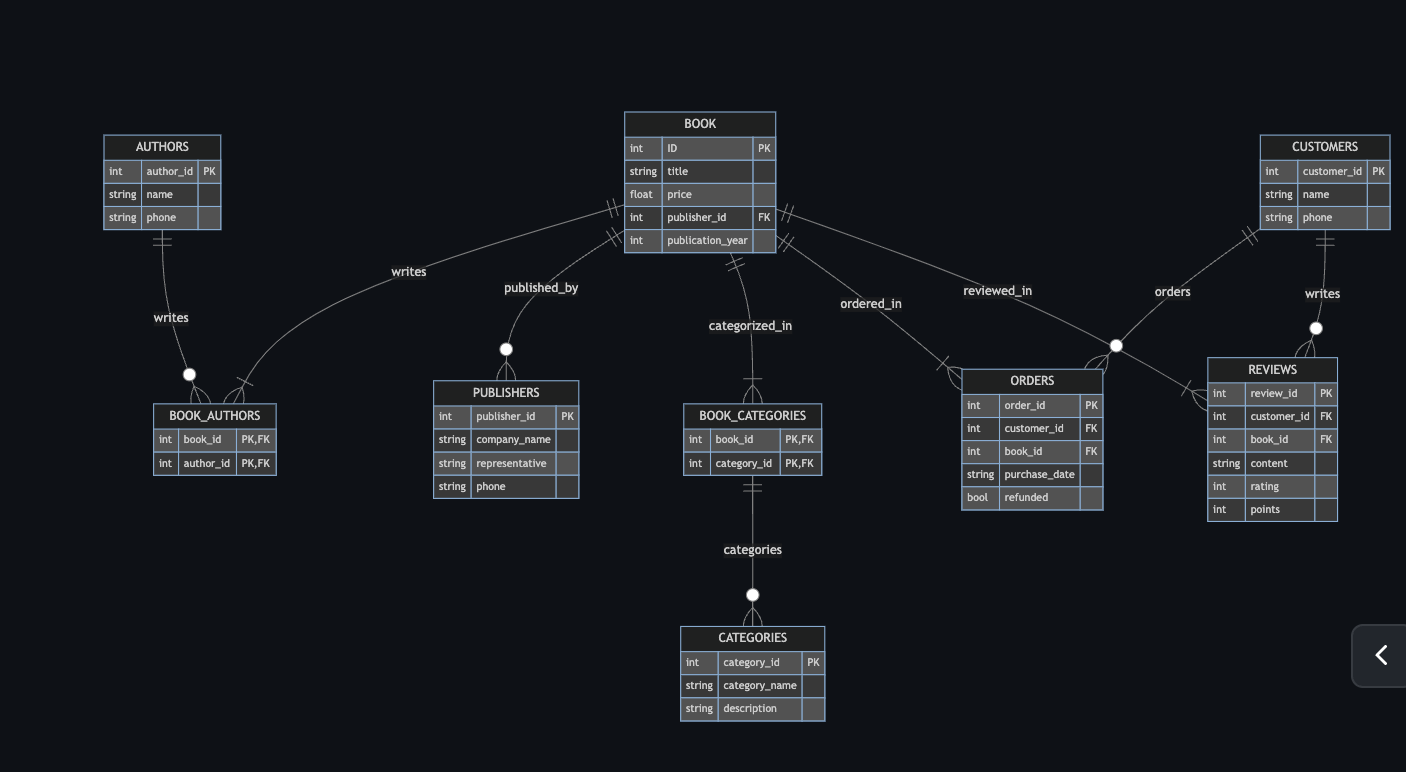Select the REVIEWS entity header
1406x772 pixels.
click(x=1272, y=370)
